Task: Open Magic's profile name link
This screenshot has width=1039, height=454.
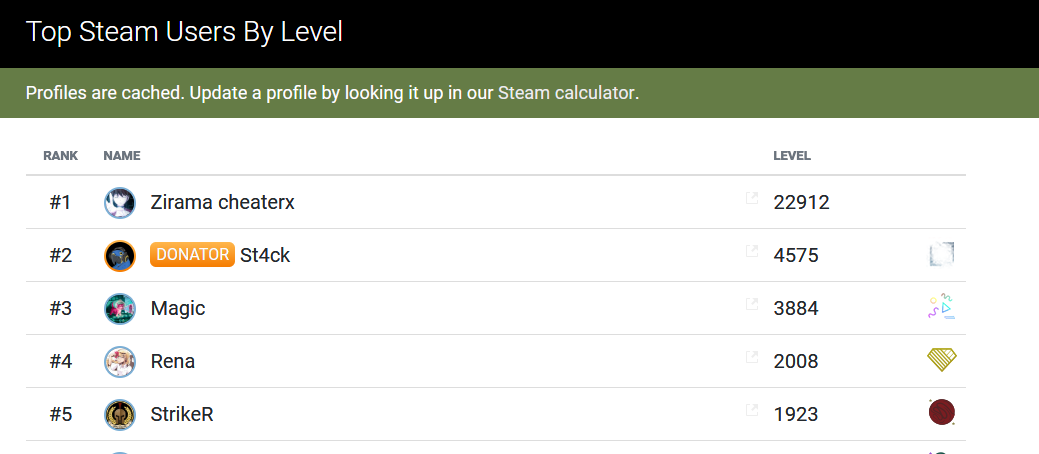Action: coord(178,308)
